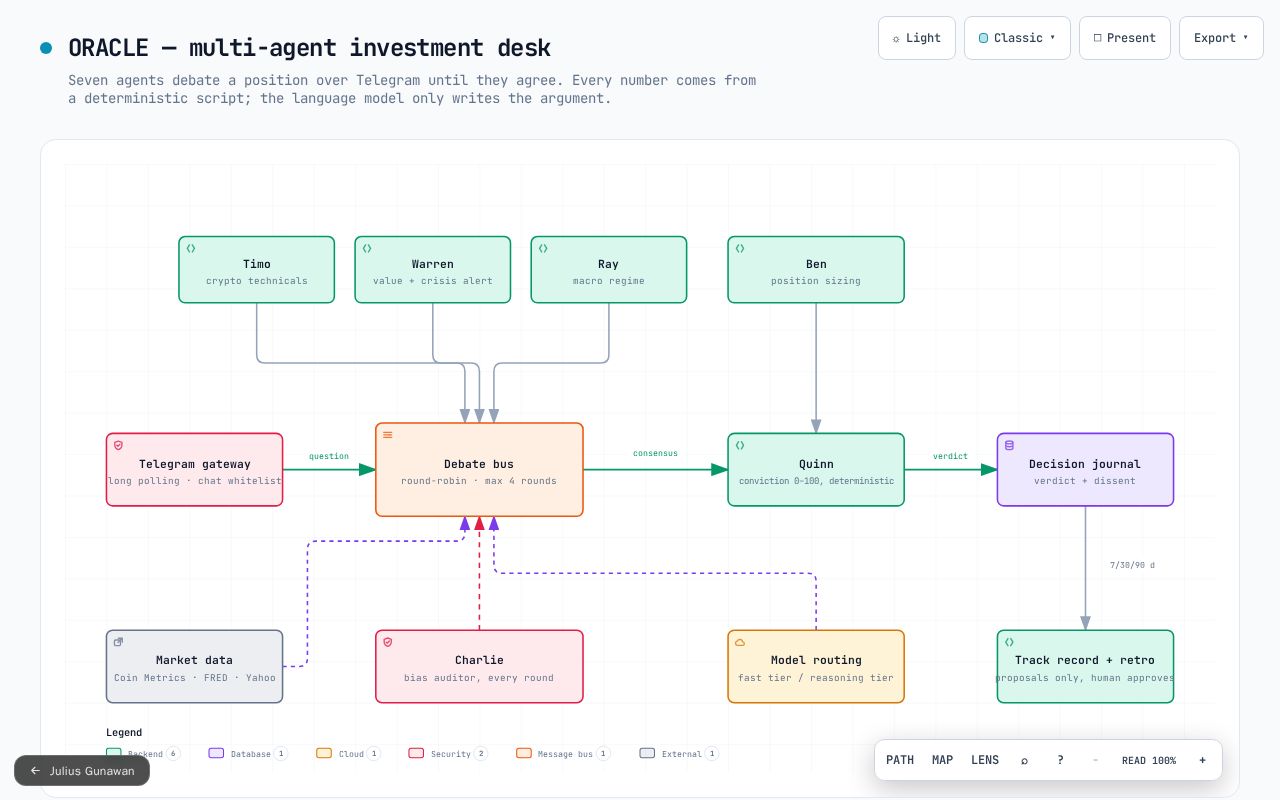Open the Export dropdown menu
Screen dimensions: 1280x800
(1221, 38)
